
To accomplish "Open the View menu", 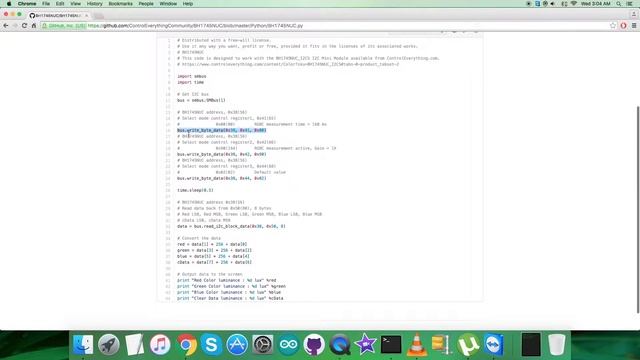I will (76, 4).
